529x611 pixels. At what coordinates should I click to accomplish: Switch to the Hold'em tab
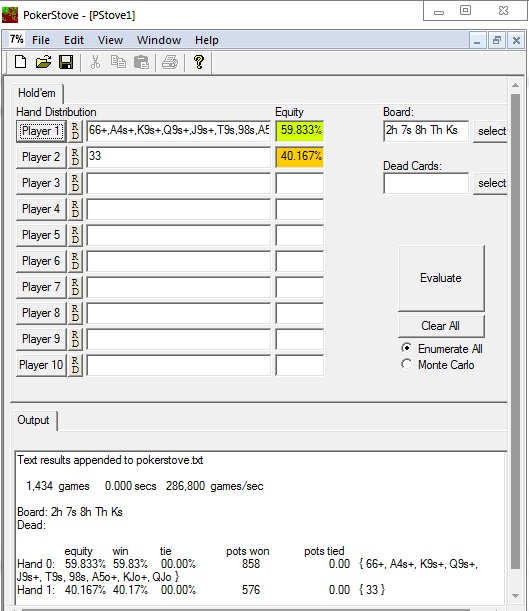[37, 93]
